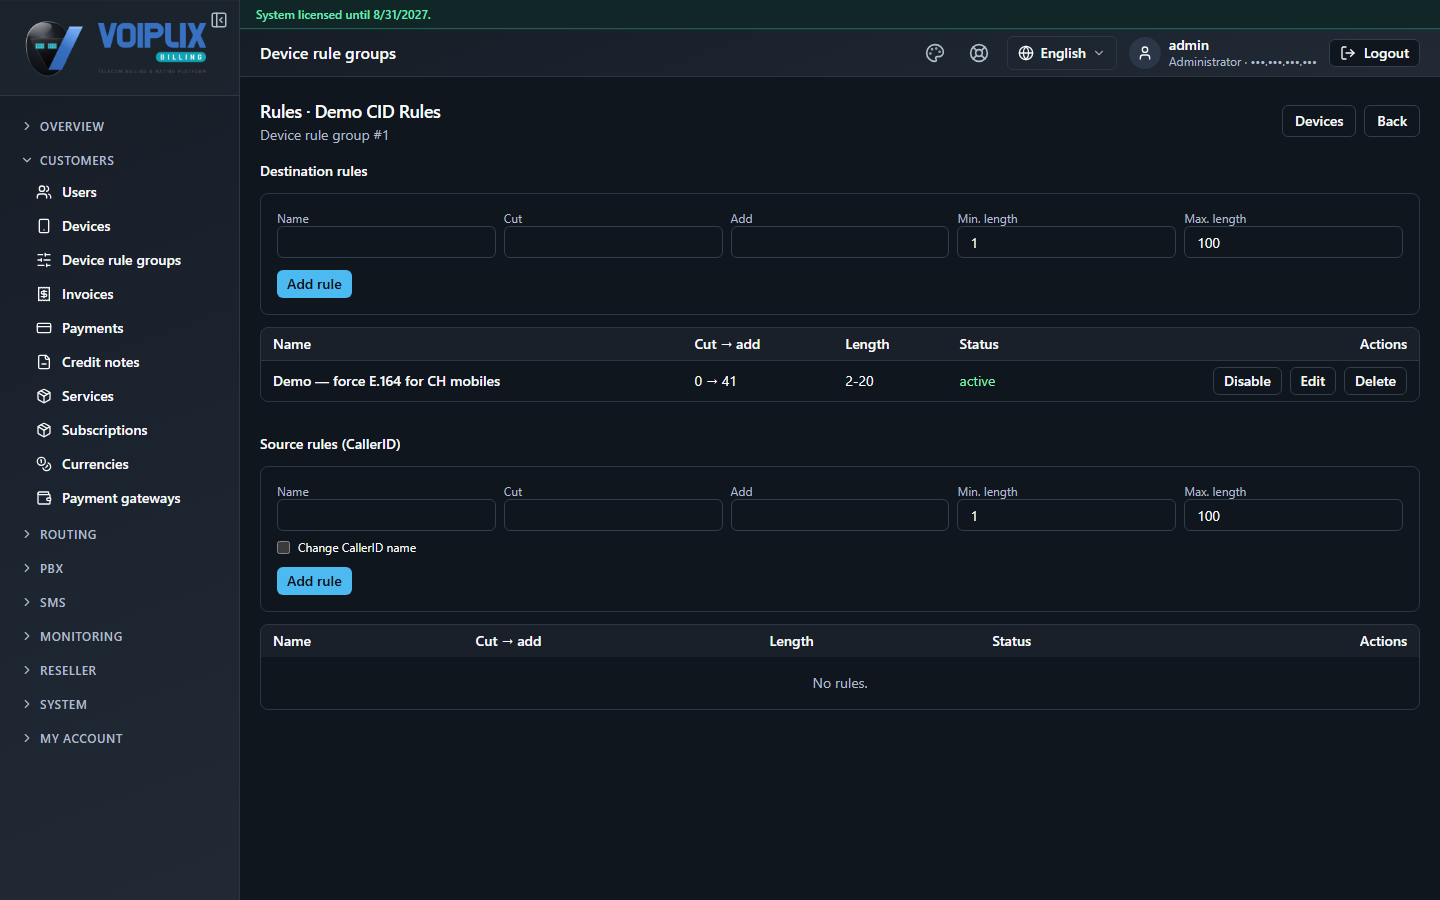This screenshot has height=900, width=1440.
Task: Click the Device rule groups sidebar icon
Action: pyautogui.click(x=44, y=260)
